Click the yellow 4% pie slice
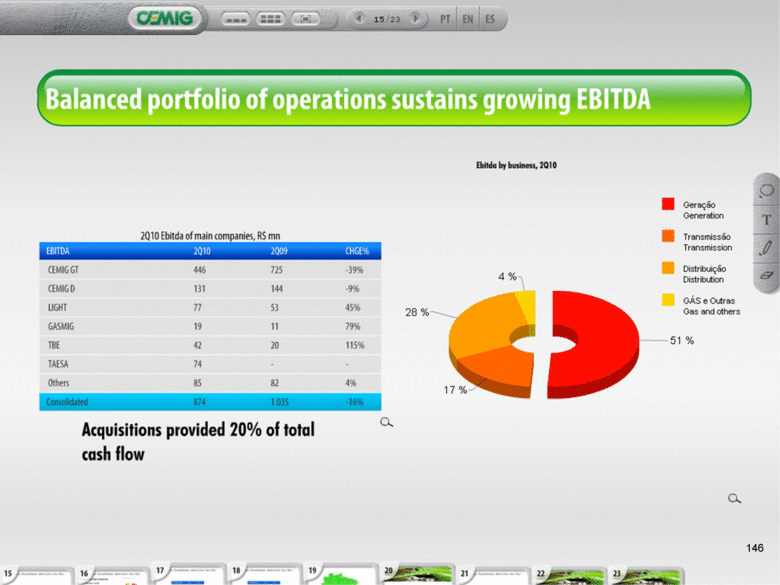 pos(526,306)
